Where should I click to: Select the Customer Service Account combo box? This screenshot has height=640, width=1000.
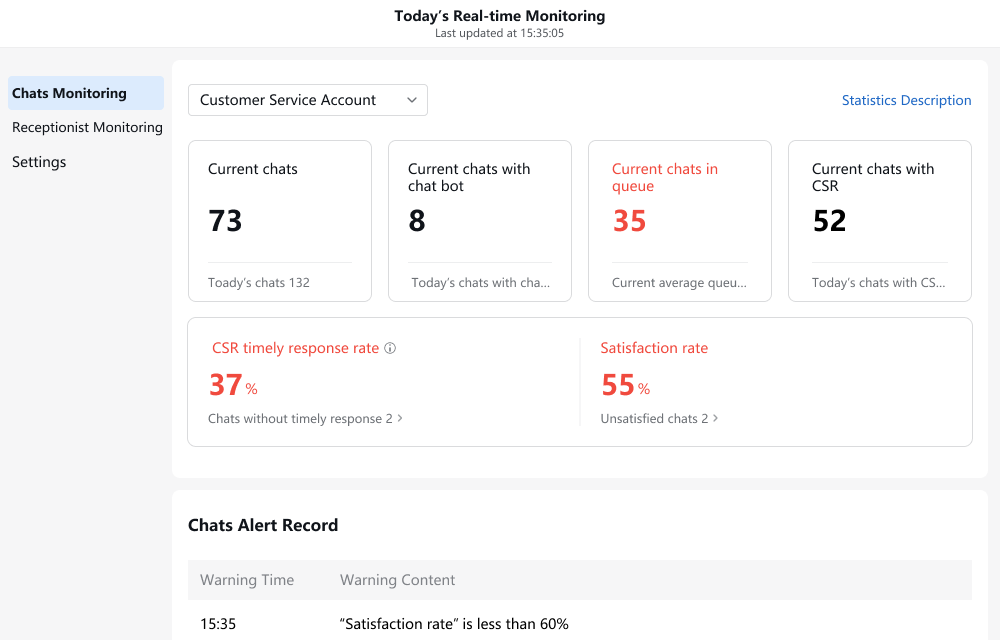[x=307, y=100]
